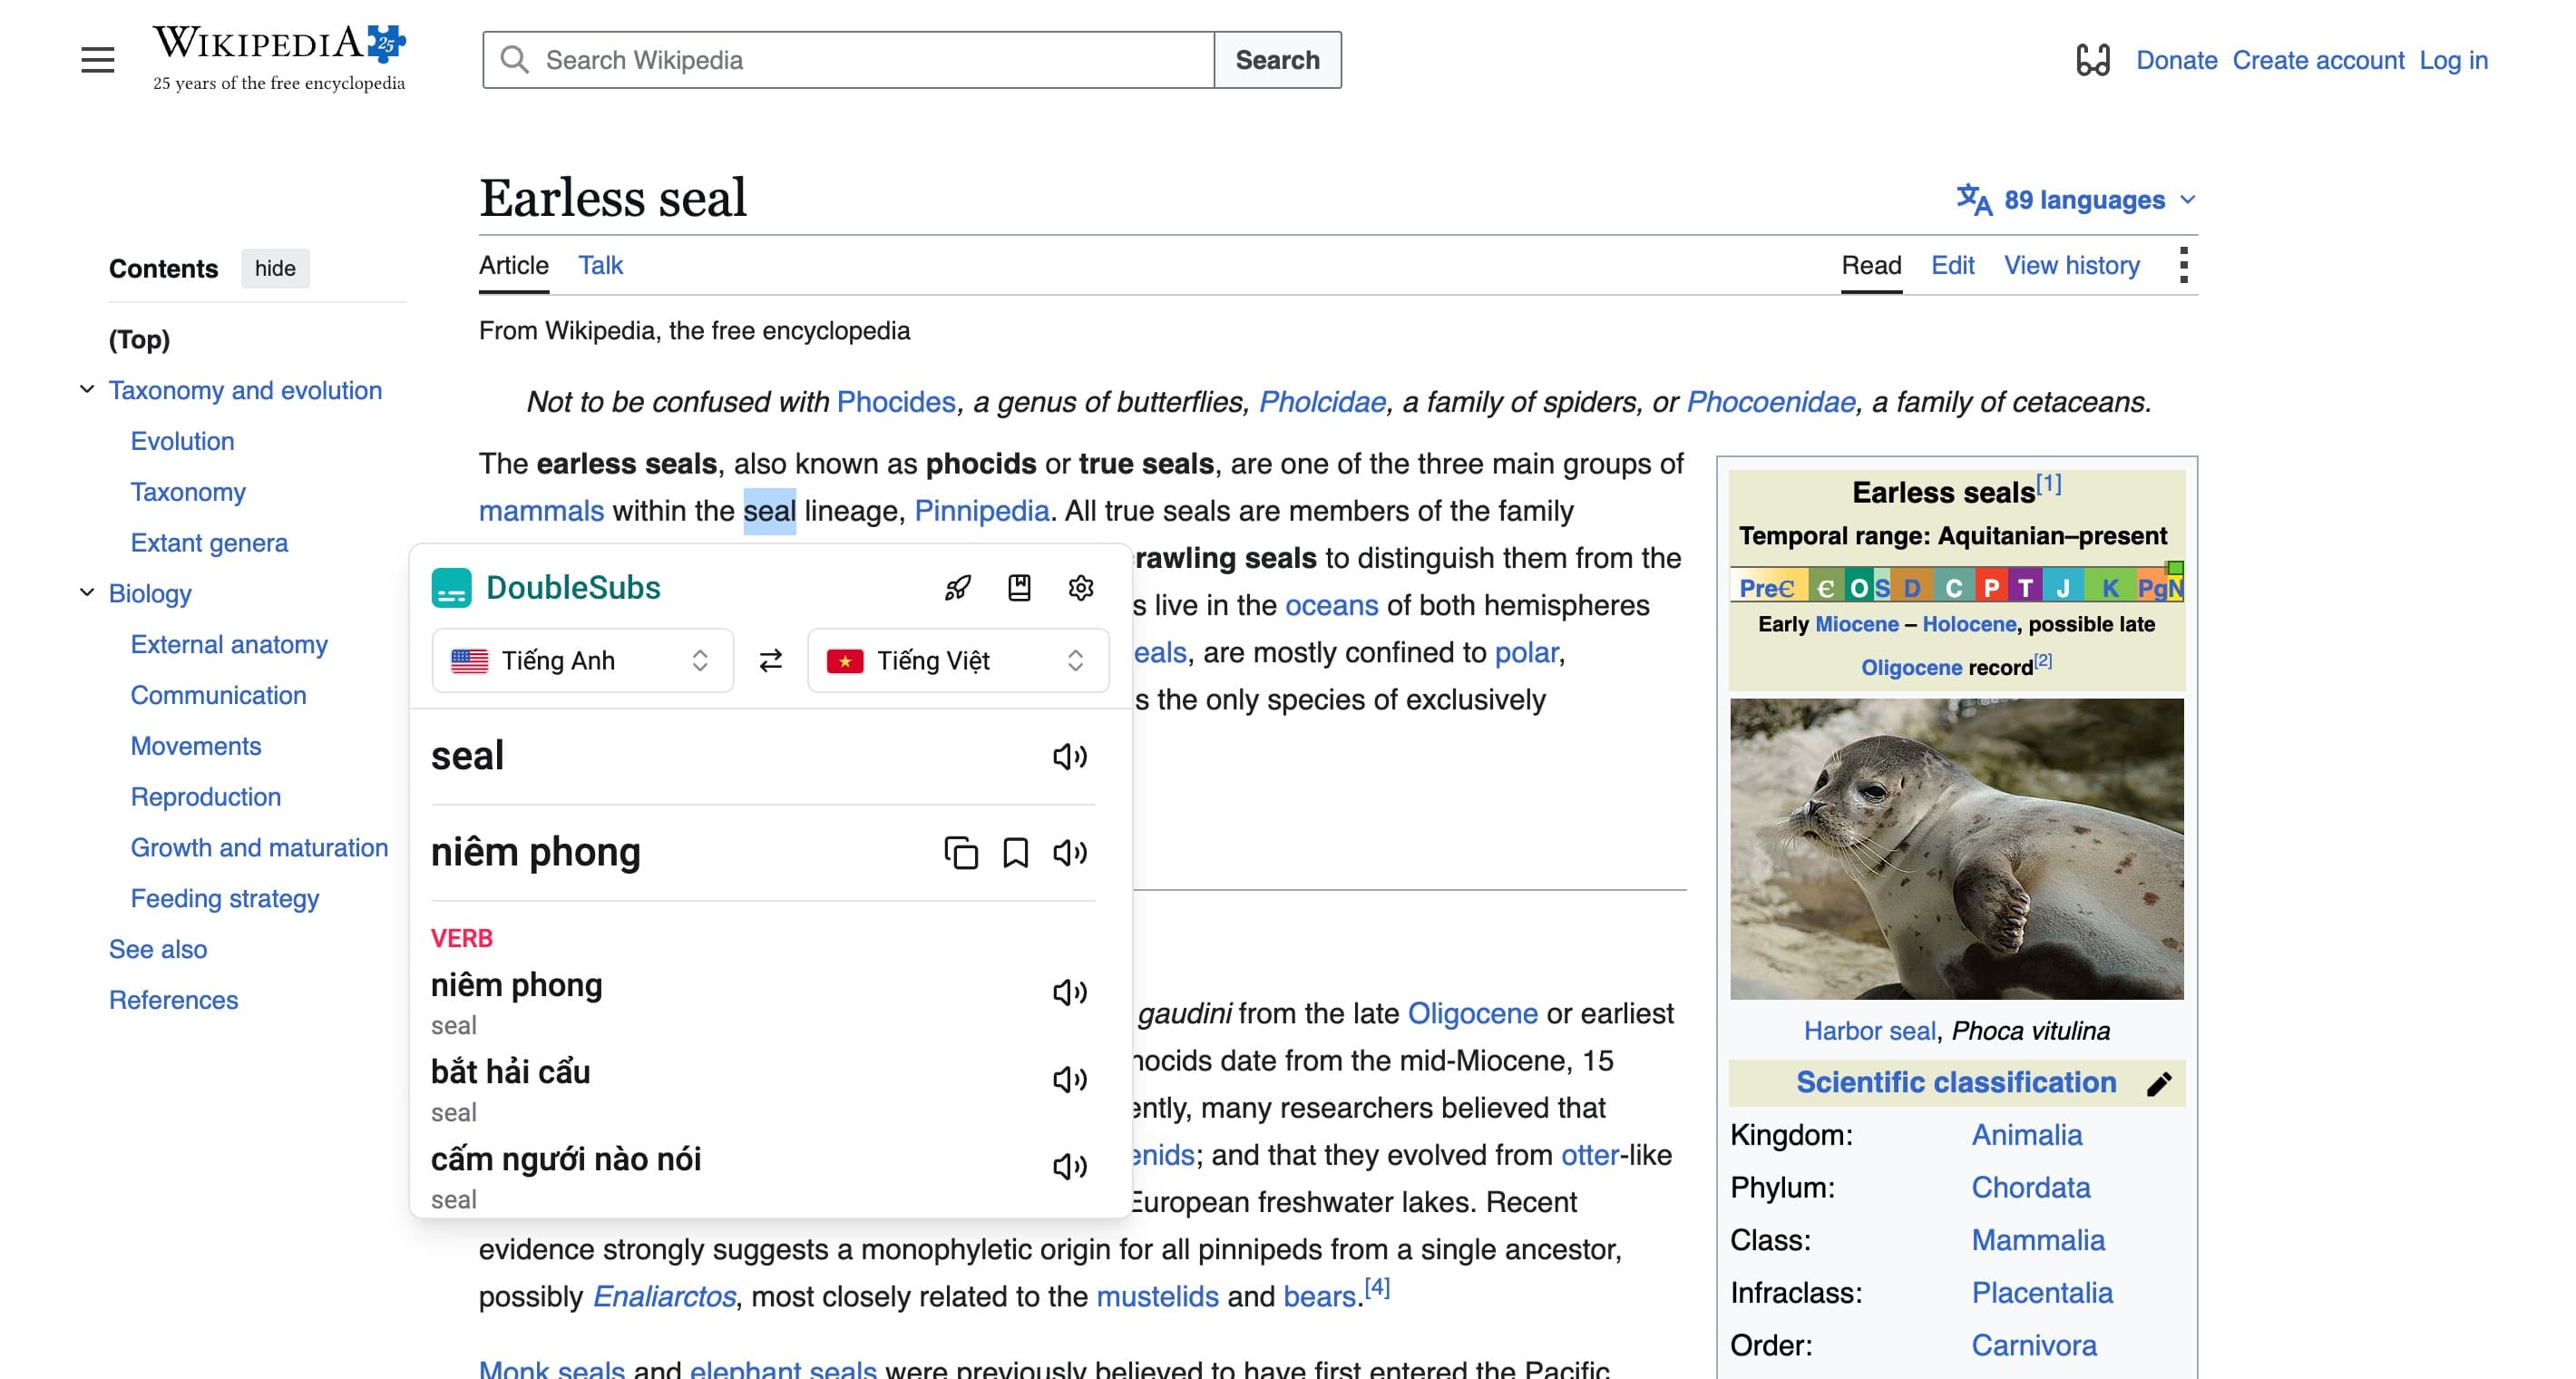
Task: Switch to the Article tab
Action: (514, 265)
